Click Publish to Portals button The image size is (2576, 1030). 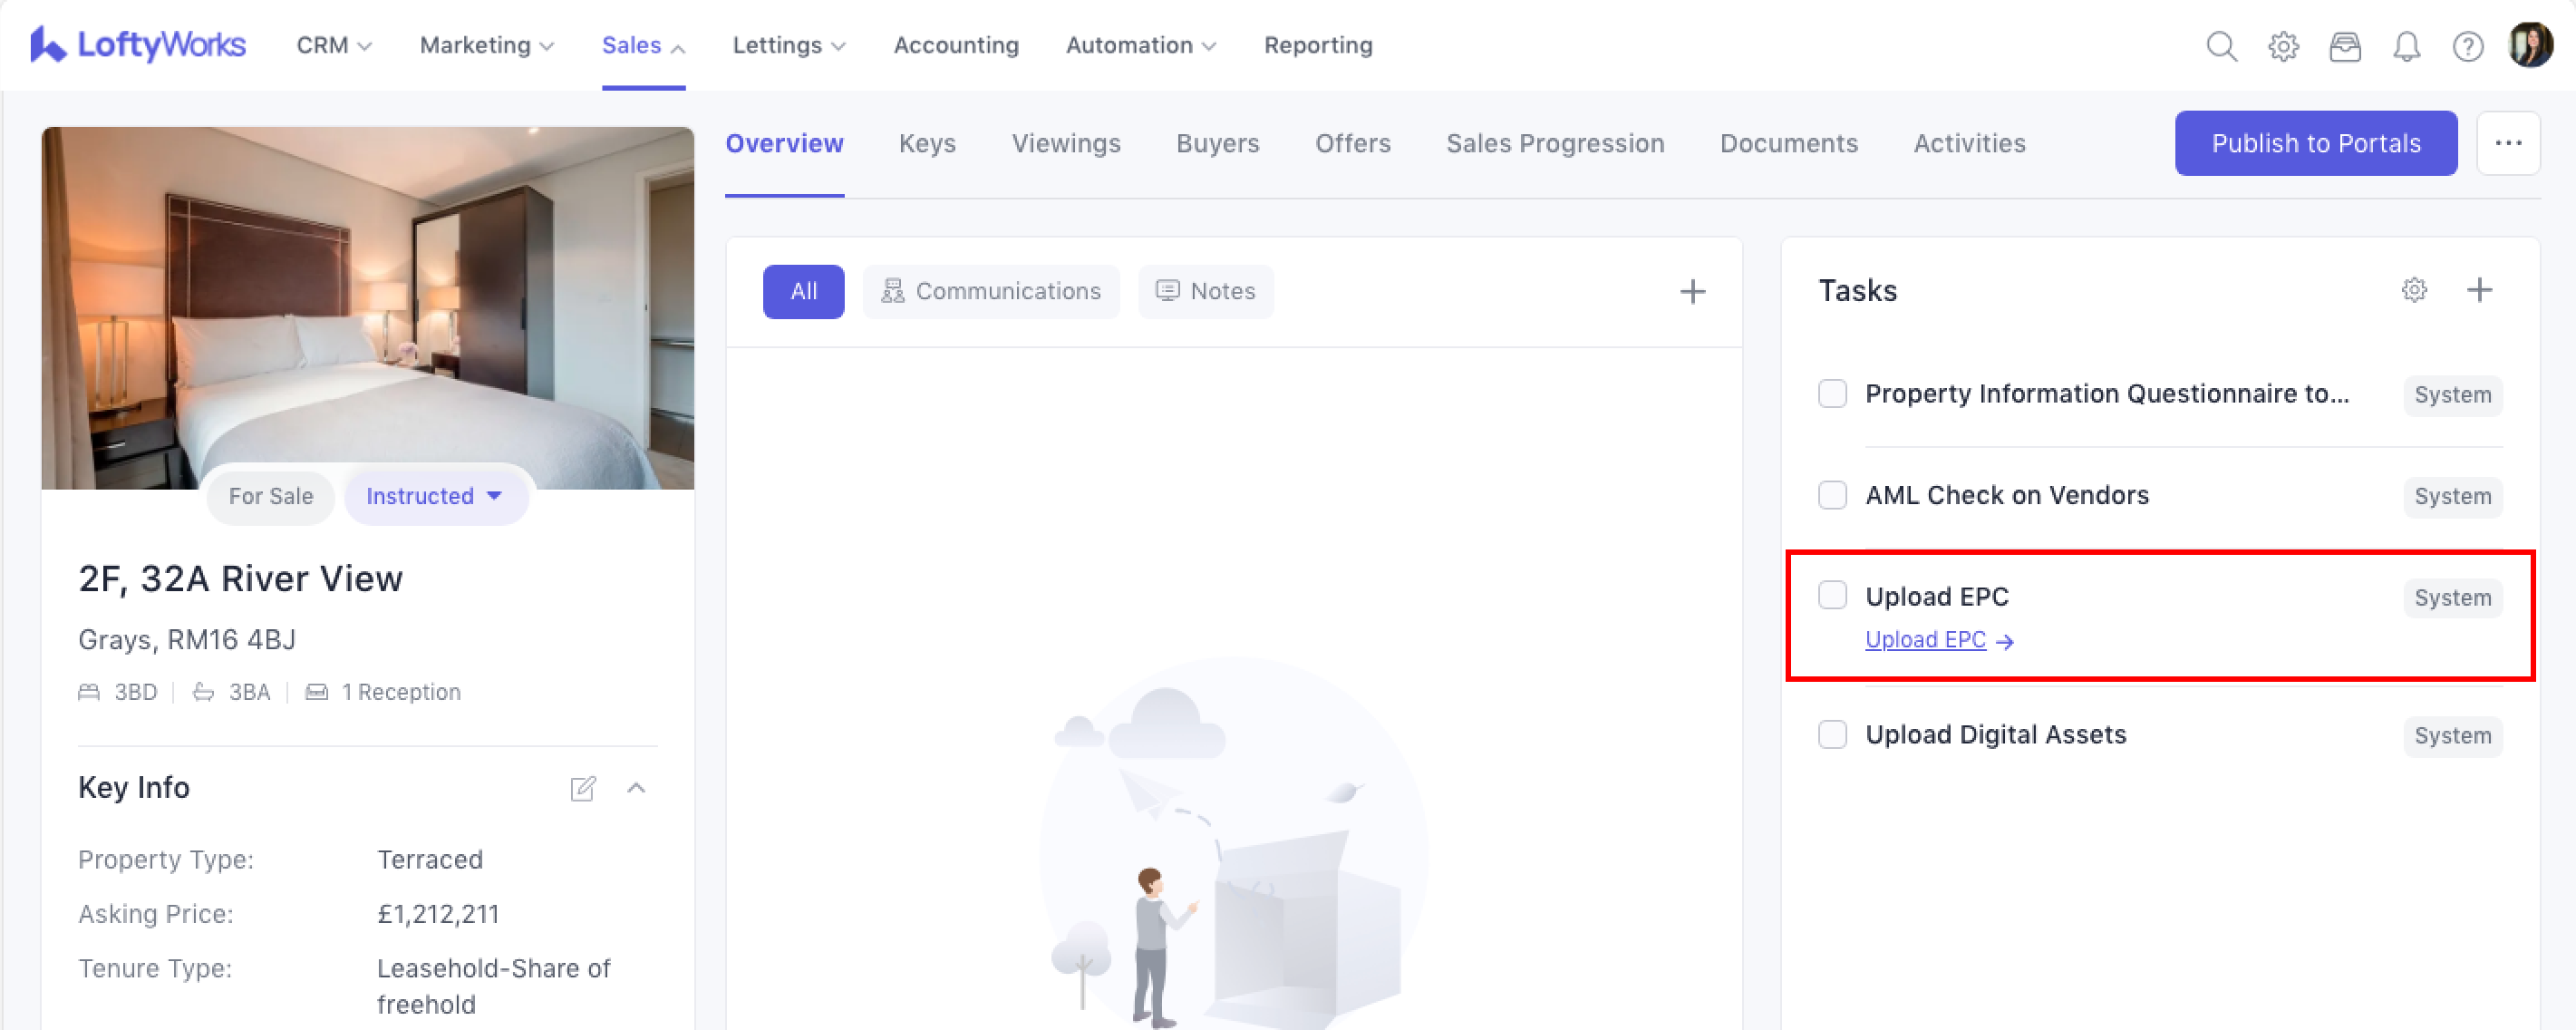pyautogui.click(x=2315, y=143)
